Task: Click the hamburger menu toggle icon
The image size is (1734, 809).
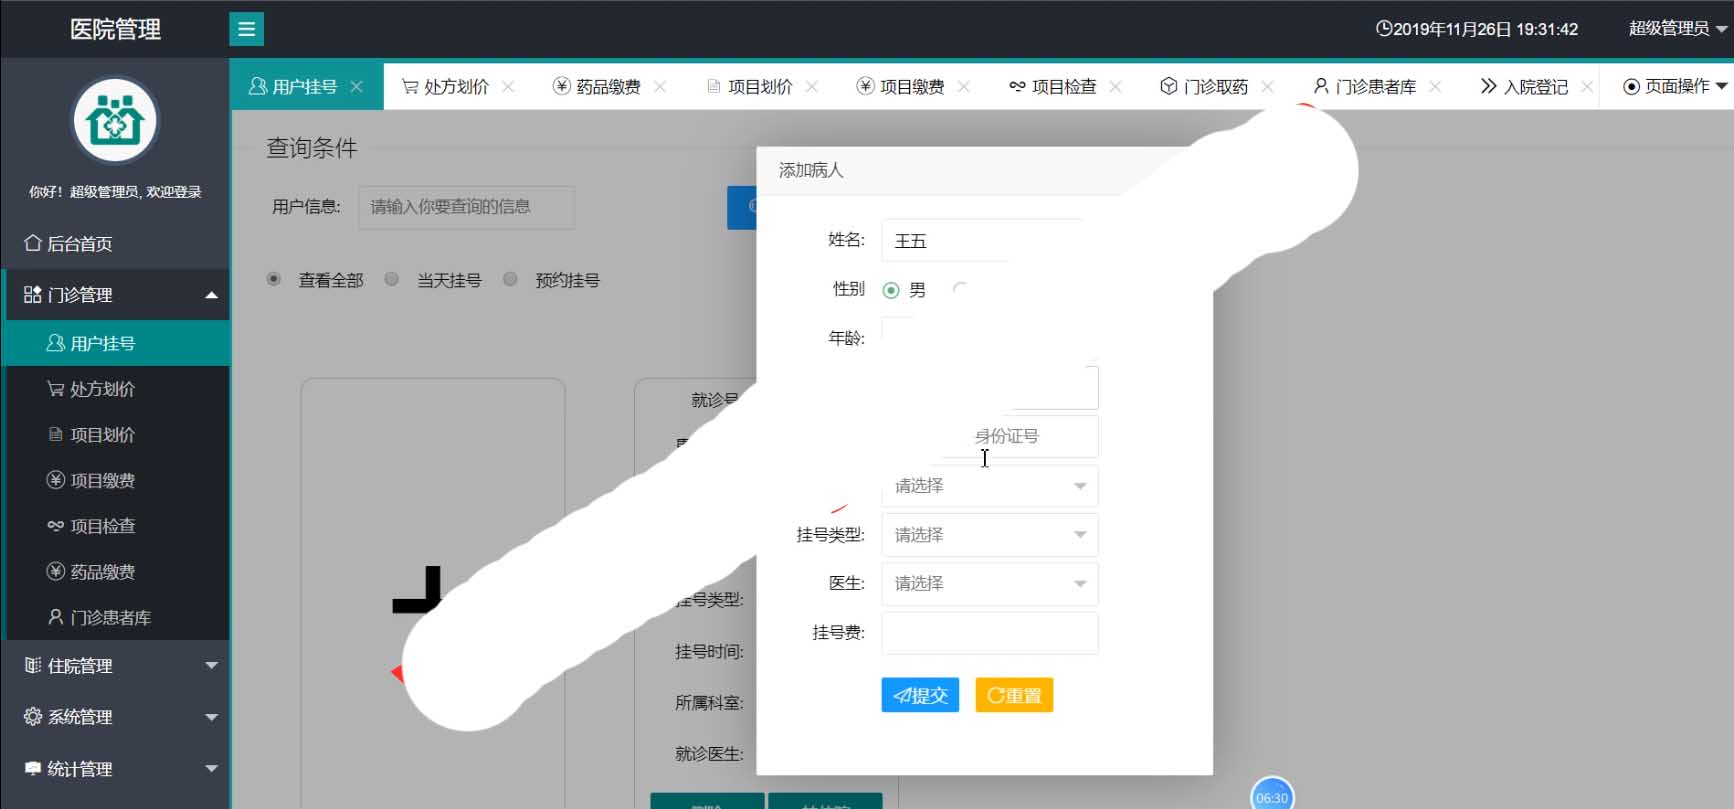Action: click(246, 29)
